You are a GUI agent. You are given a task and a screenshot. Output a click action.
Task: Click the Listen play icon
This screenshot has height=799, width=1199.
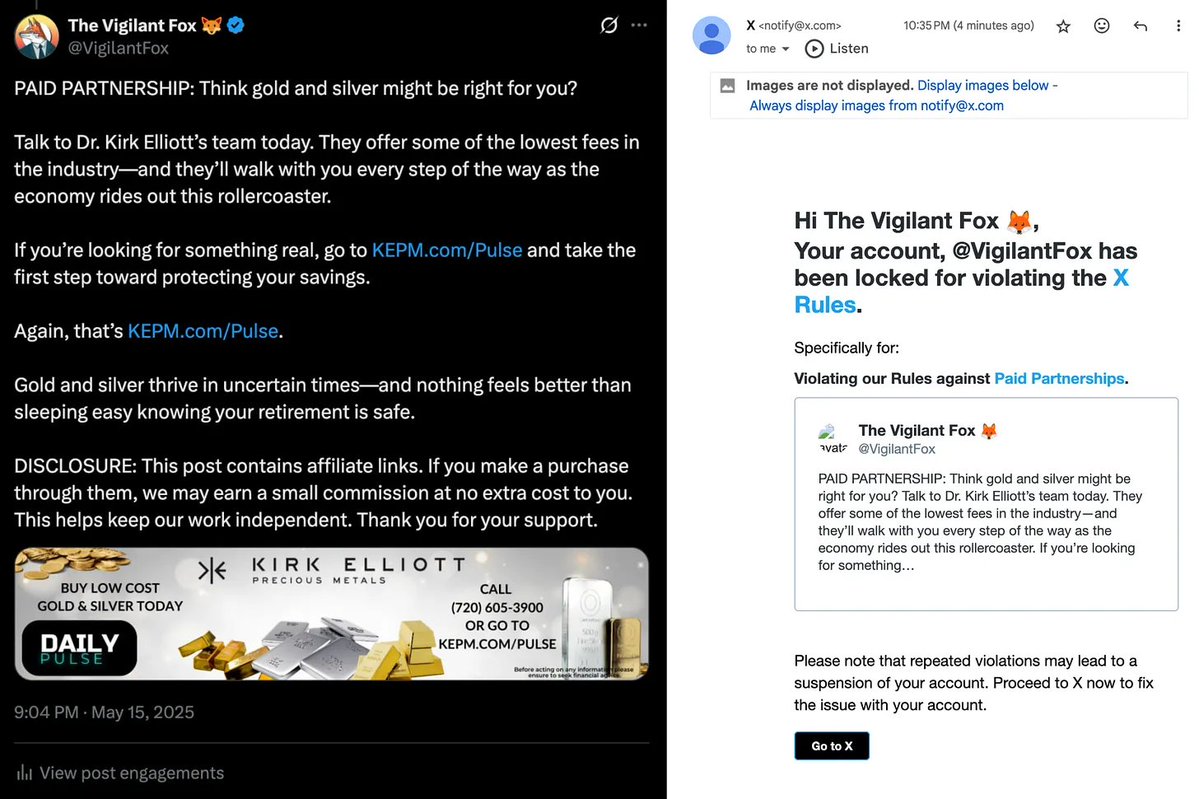[x=814, y=48]
